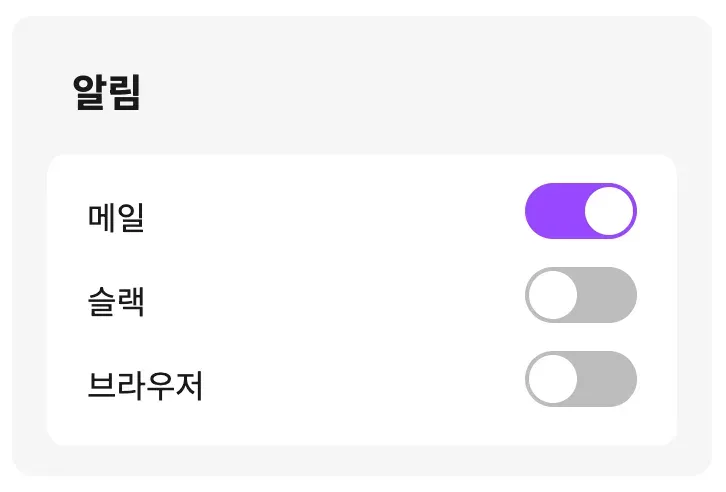Viewport: 726px width, 492px height.
Task: Click the 브라우저 label text
Action: pyautogui.click(x=145, y=385)
